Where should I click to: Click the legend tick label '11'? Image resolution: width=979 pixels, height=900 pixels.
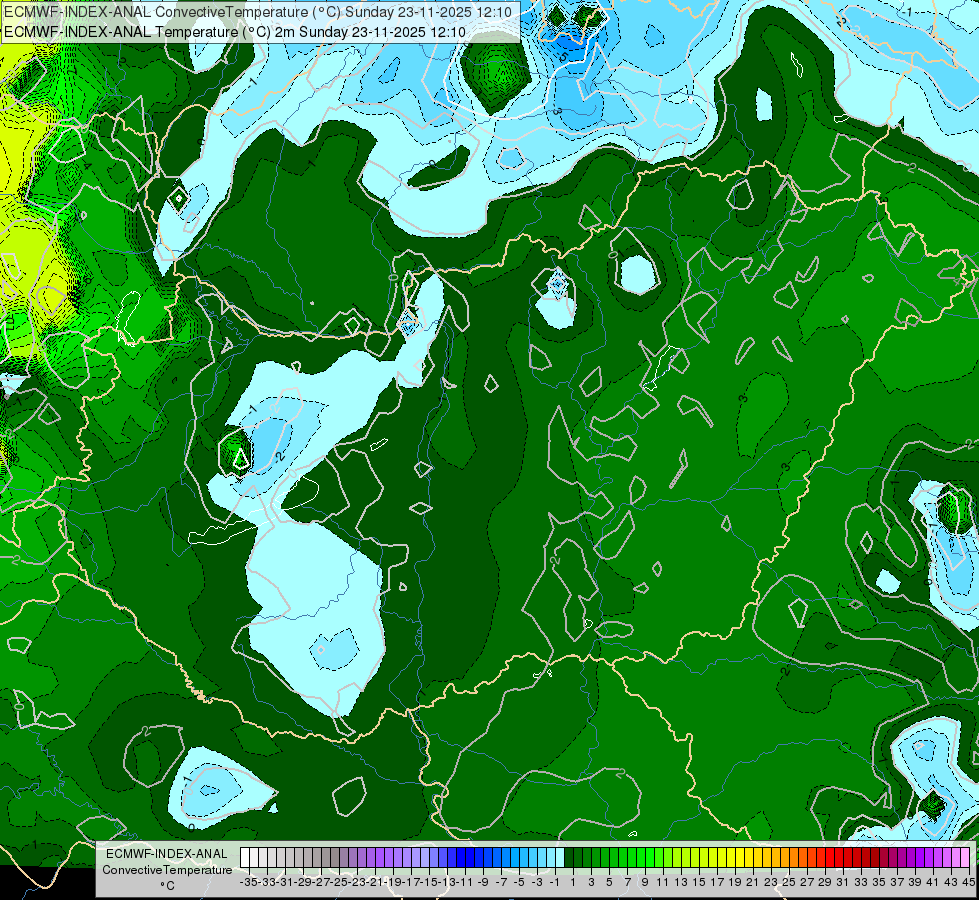pos(662,882)
